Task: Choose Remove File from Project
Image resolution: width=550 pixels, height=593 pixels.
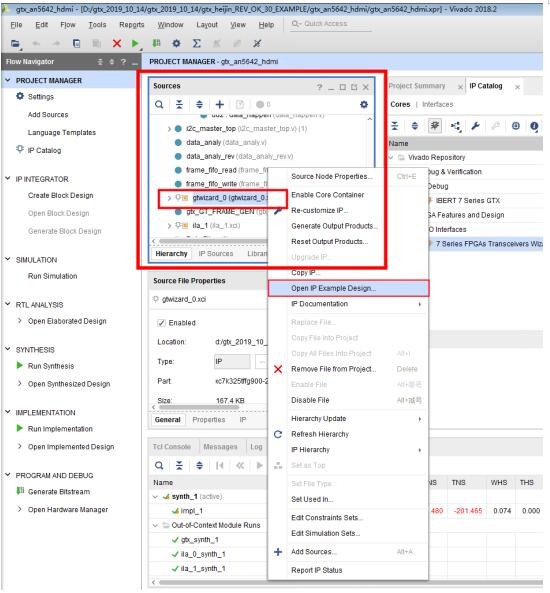Action: (x=333, y=369)
